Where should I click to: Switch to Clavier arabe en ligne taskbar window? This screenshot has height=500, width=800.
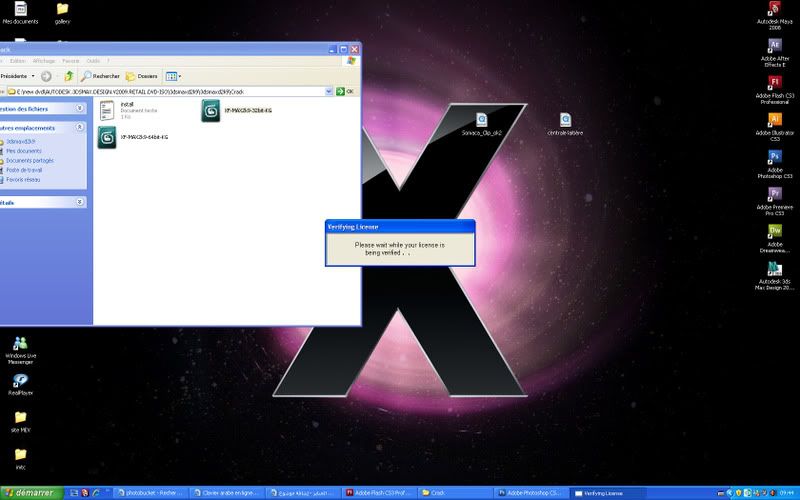[x=226, y=493]
